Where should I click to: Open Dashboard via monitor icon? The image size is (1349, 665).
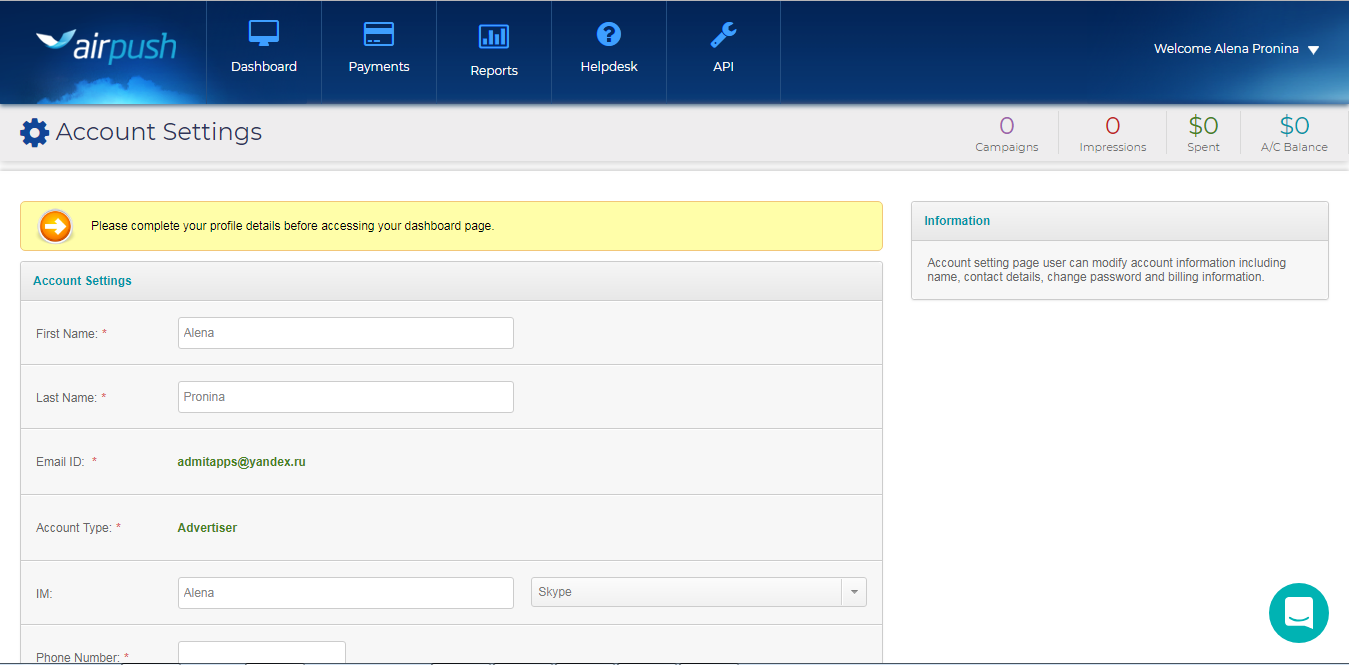pos(264,33)
